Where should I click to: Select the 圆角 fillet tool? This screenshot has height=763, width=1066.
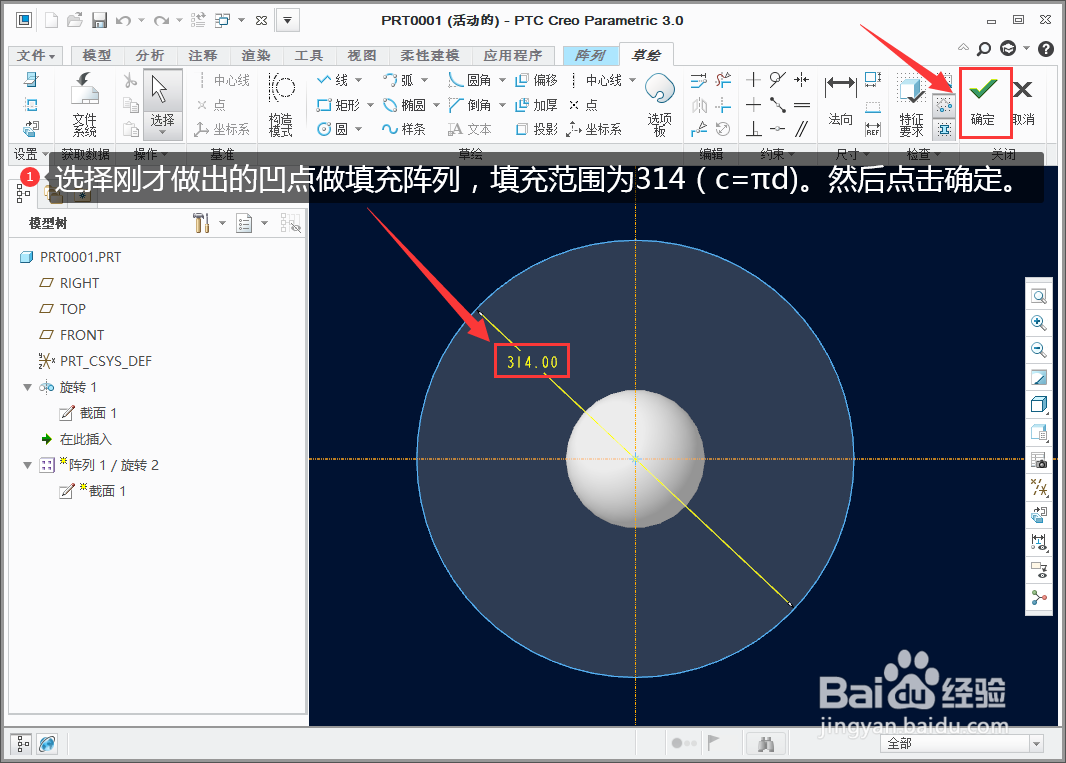point(469,80)
